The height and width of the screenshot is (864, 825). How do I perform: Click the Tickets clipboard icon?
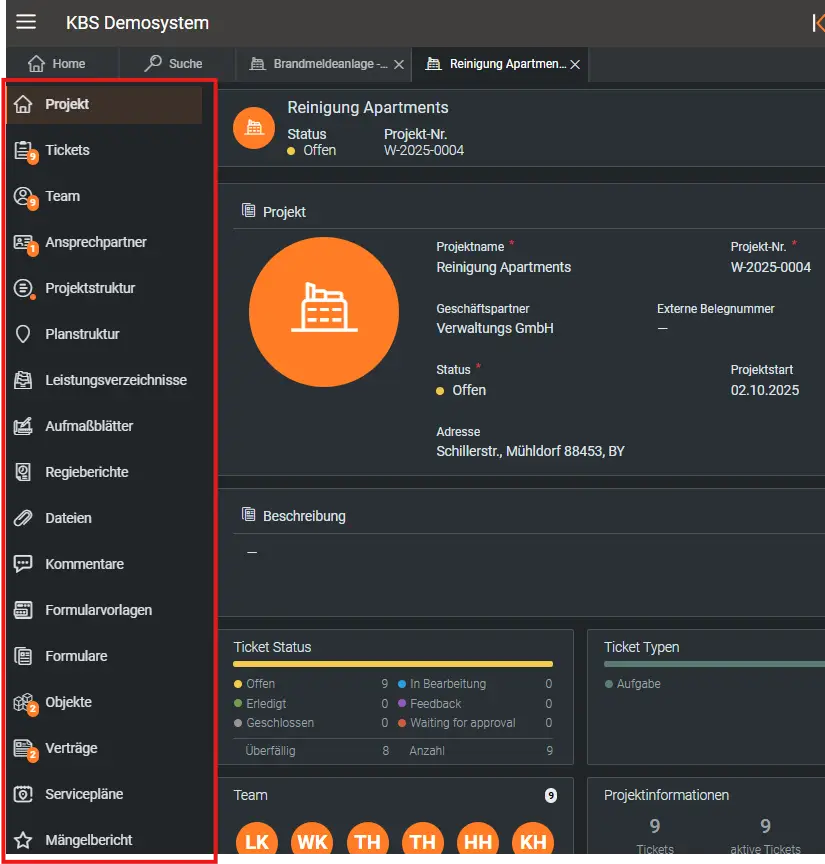[x=23, y=150]
